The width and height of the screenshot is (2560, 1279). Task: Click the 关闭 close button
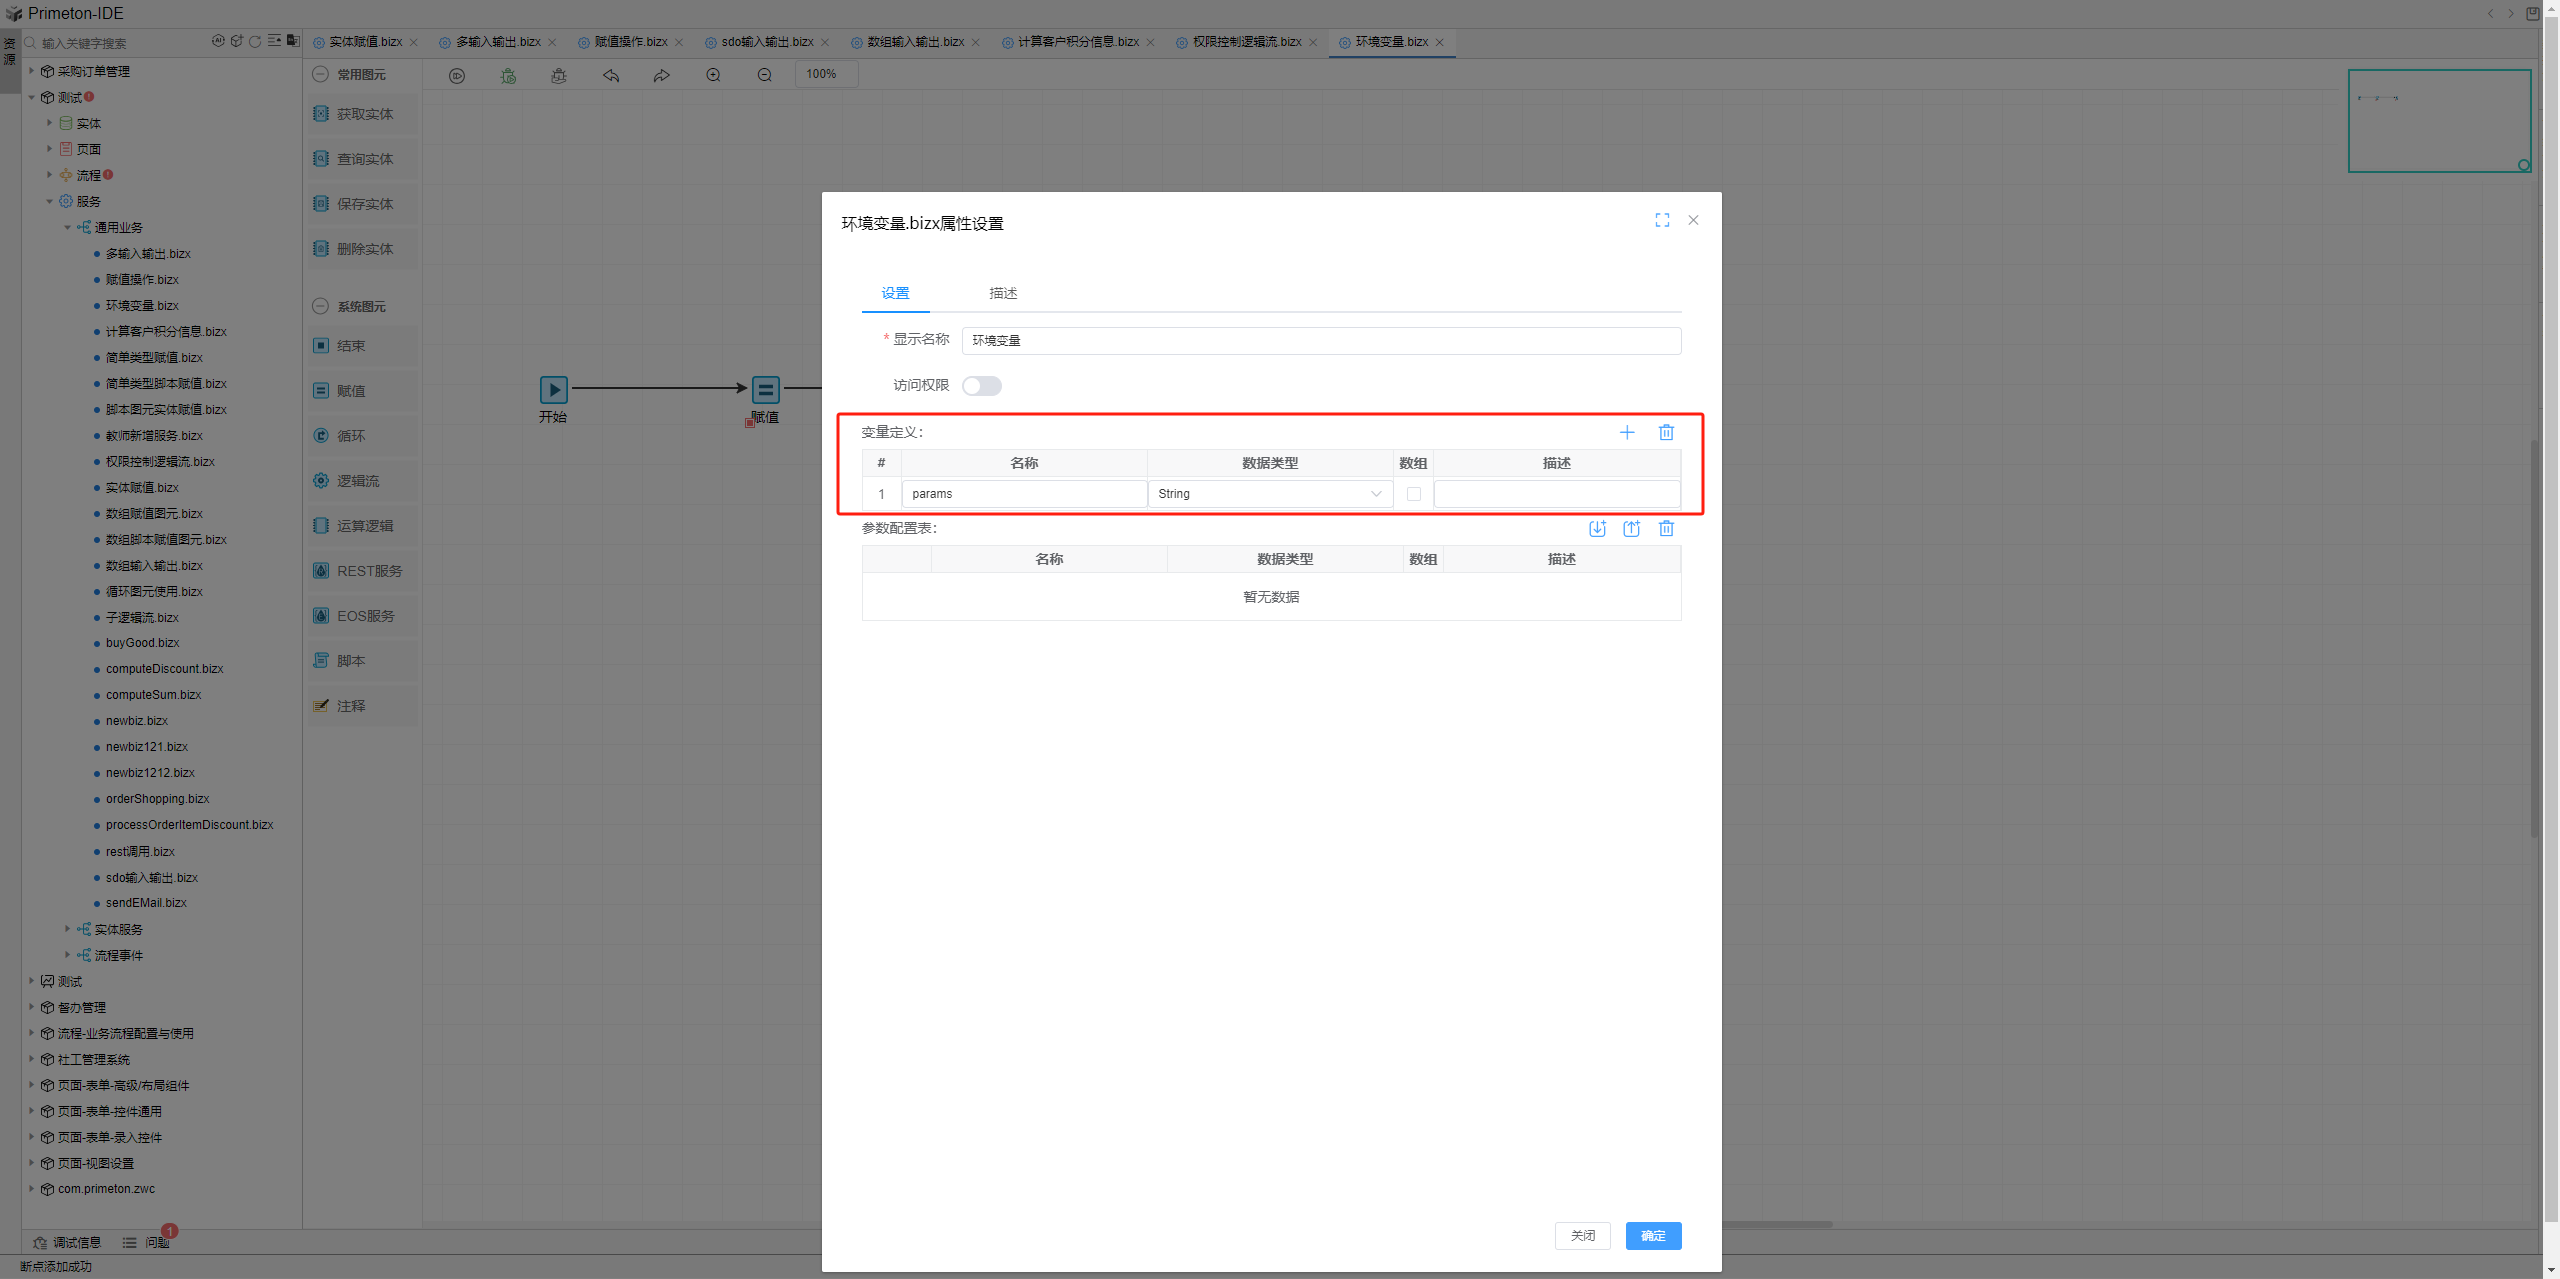point(1582,1236)
